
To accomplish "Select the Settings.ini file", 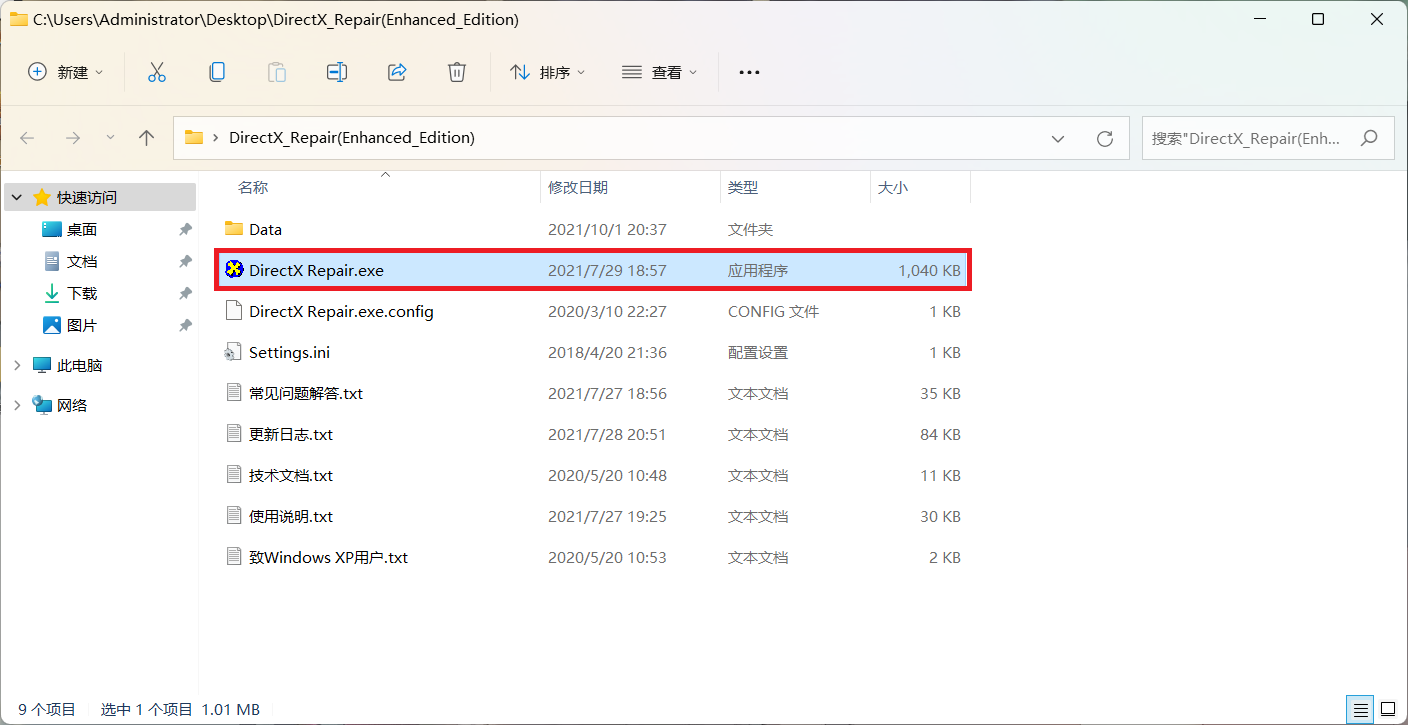I will (x=289, y=353).
